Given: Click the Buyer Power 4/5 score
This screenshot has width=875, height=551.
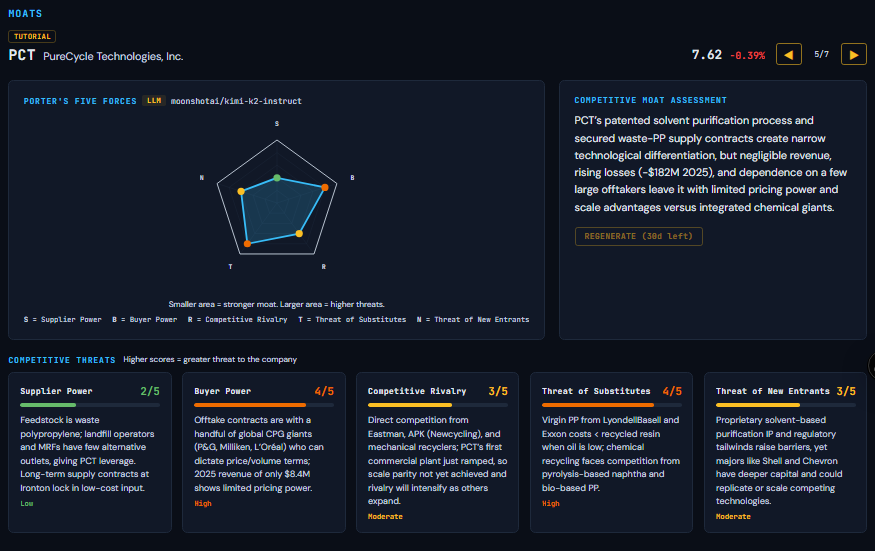Looking at the screenshot, I should 324,391.
